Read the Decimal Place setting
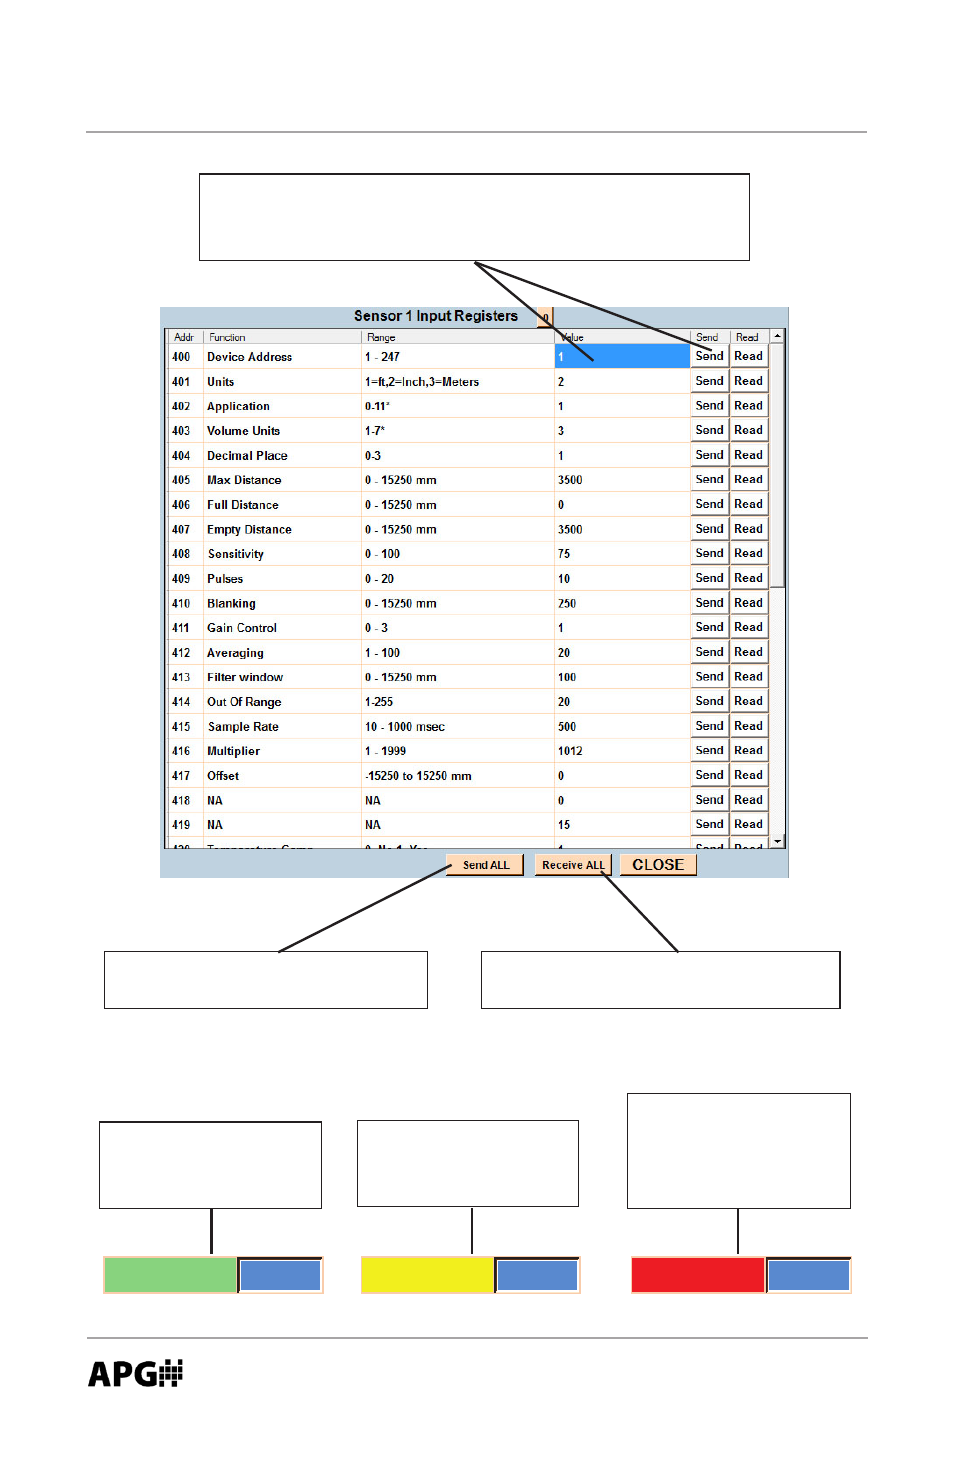 [x=748, y=455]
